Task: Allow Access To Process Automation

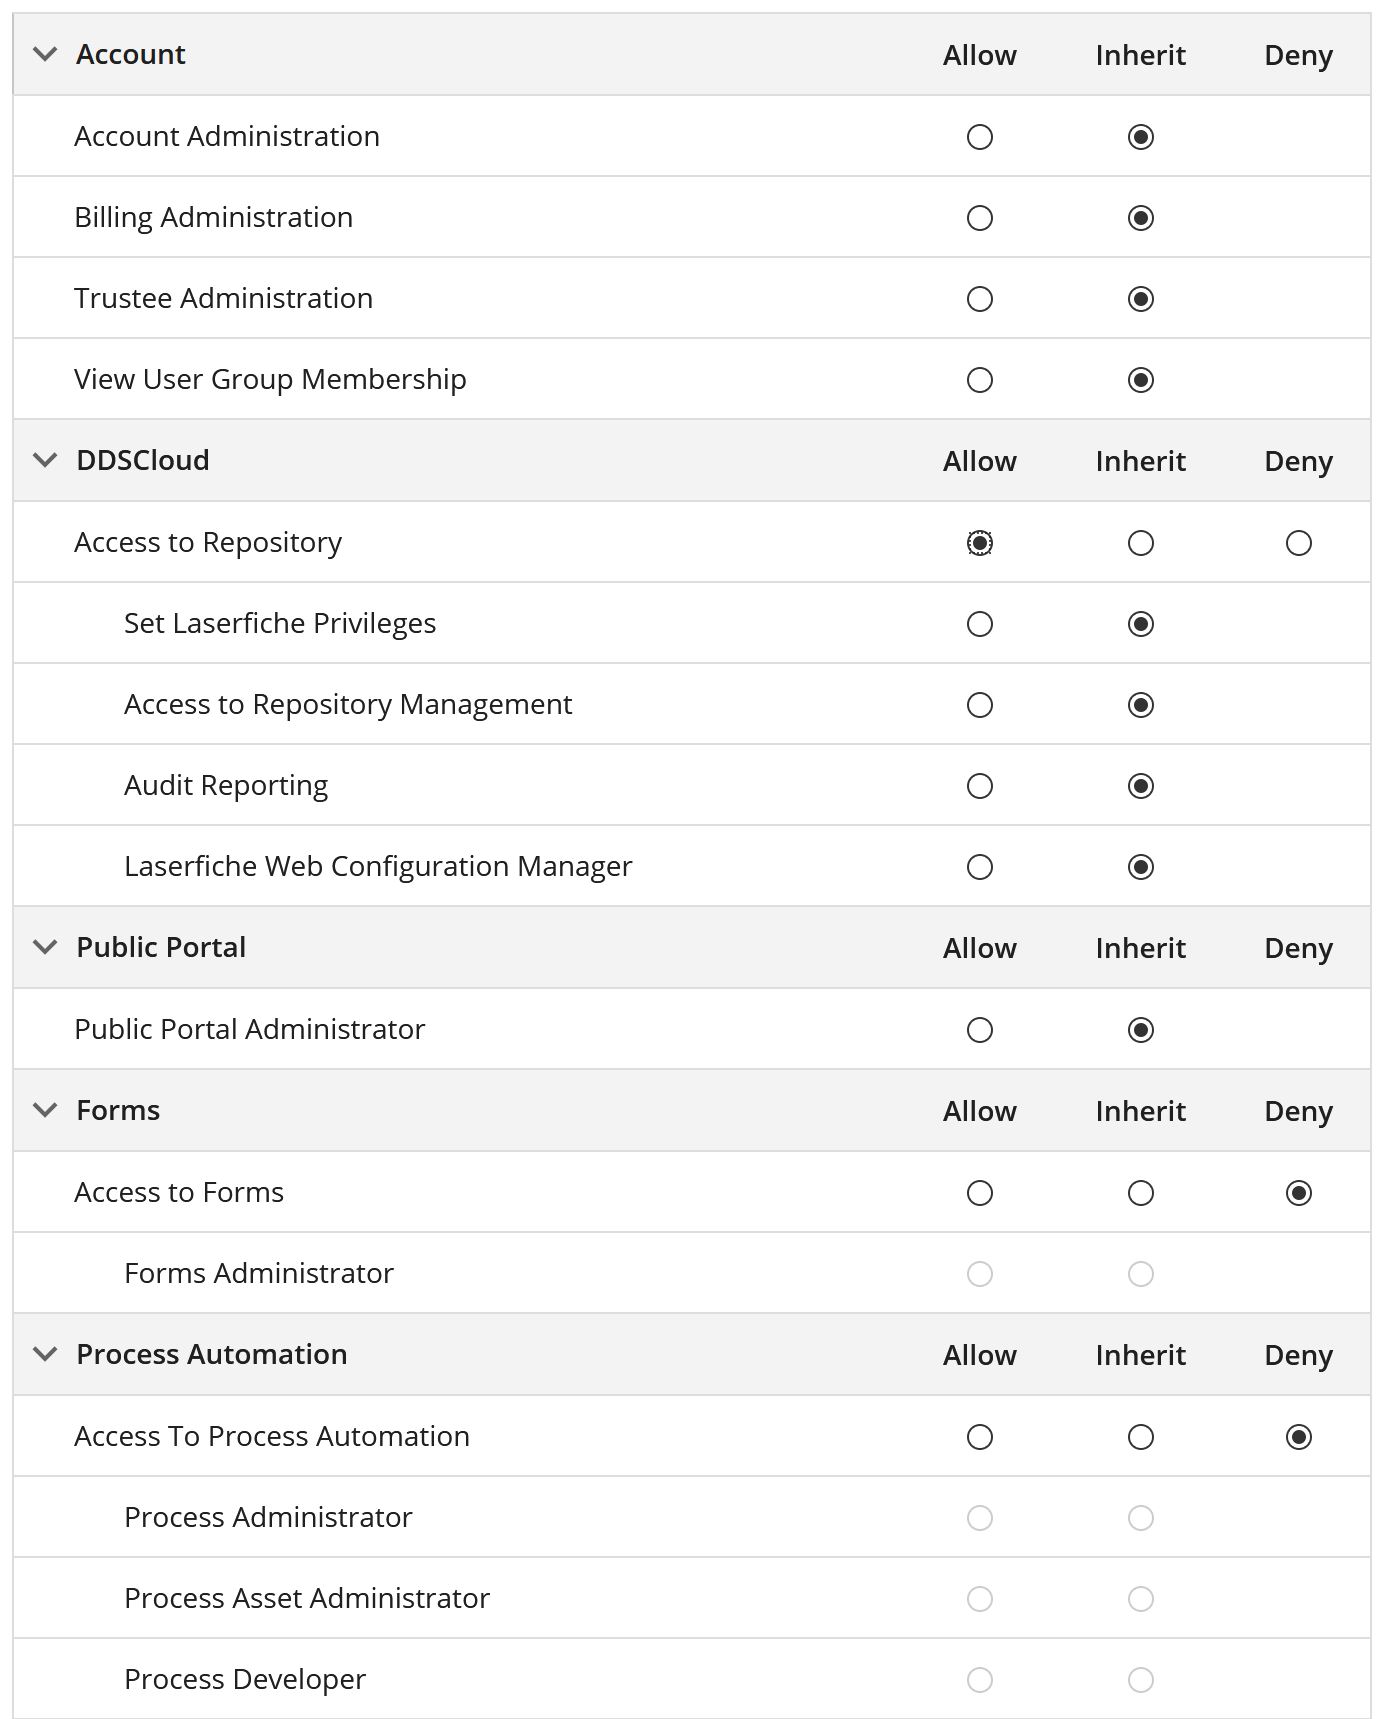Action: [980, 1437]
